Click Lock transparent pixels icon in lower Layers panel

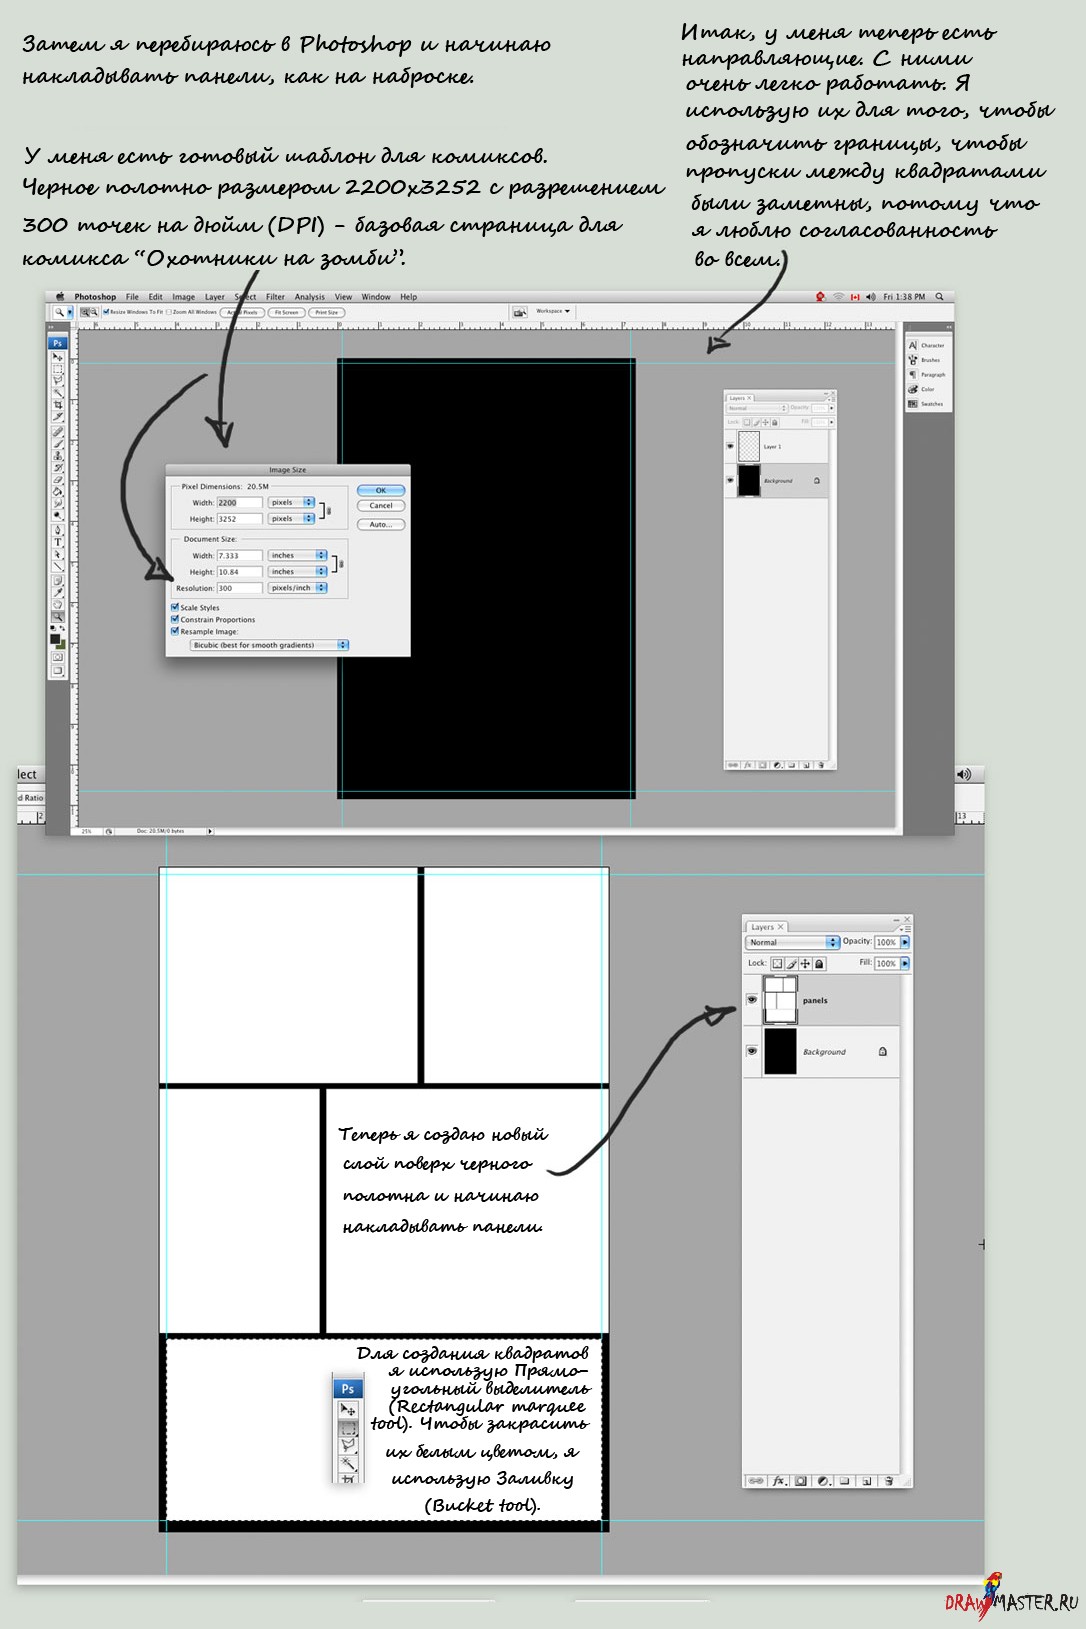pos(777,963)
